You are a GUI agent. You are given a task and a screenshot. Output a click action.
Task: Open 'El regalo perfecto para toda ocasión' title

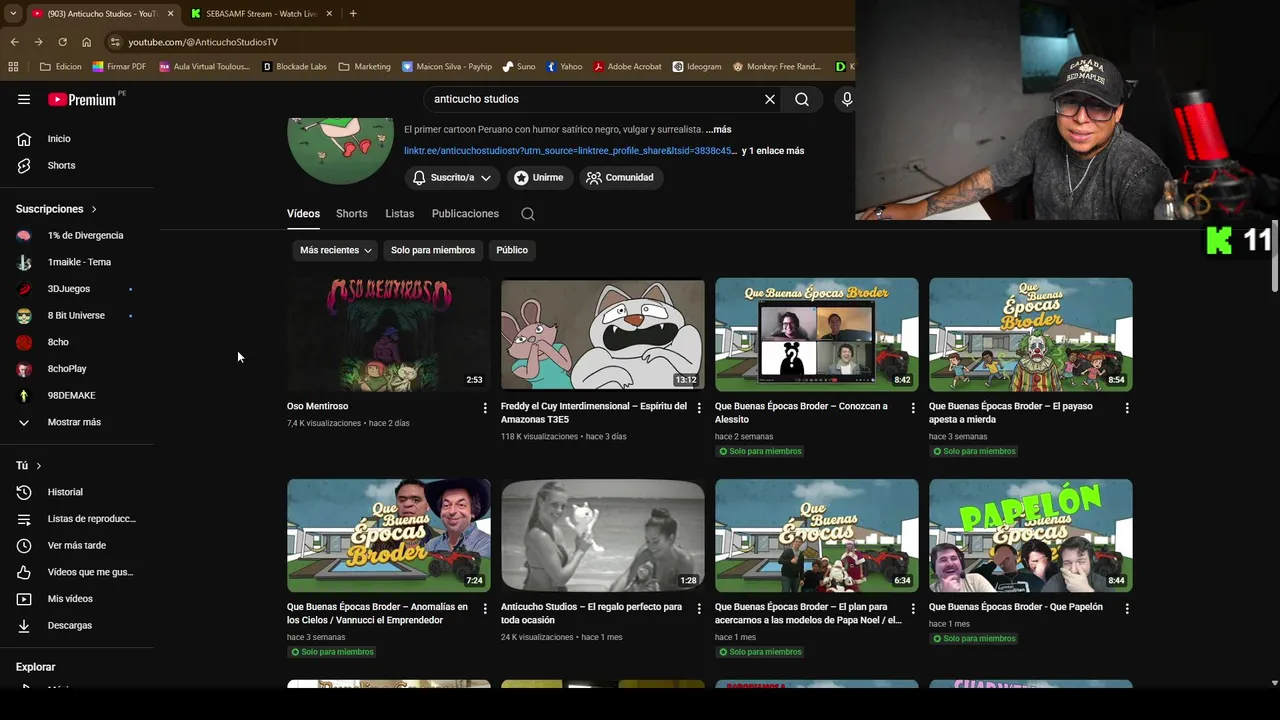pos(591,614)
